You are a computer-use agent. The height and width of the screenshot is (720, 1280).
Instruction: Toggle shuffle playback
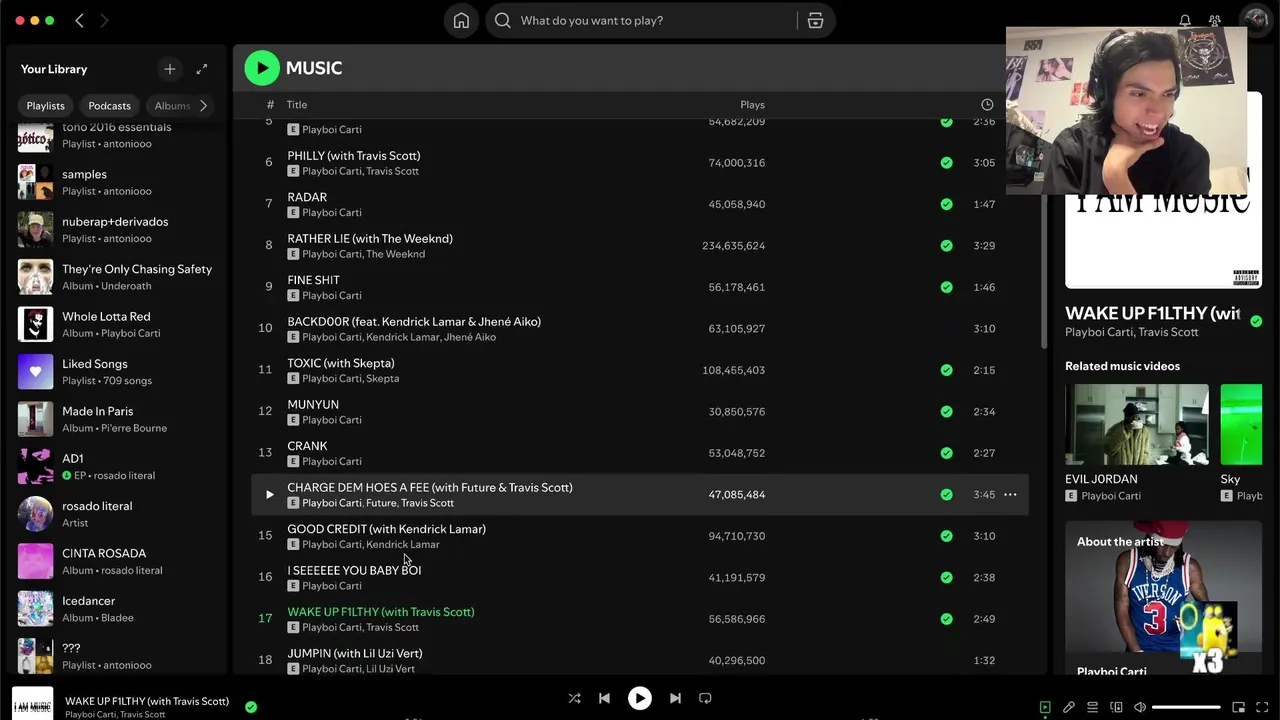574,698
